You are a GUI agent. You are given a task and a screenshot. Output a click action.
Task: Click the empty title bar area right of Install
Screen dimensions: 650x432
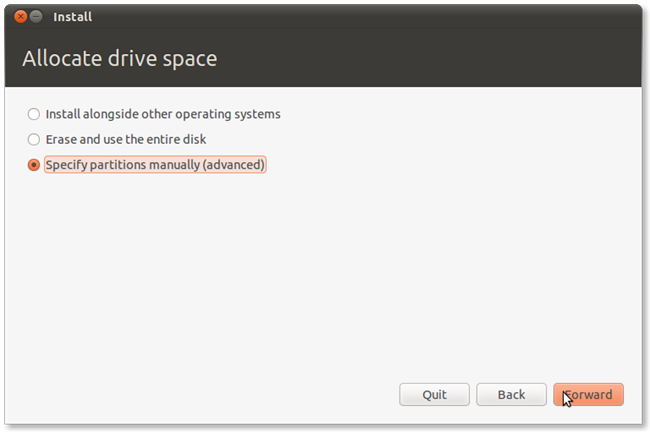[x=350, y=17]
